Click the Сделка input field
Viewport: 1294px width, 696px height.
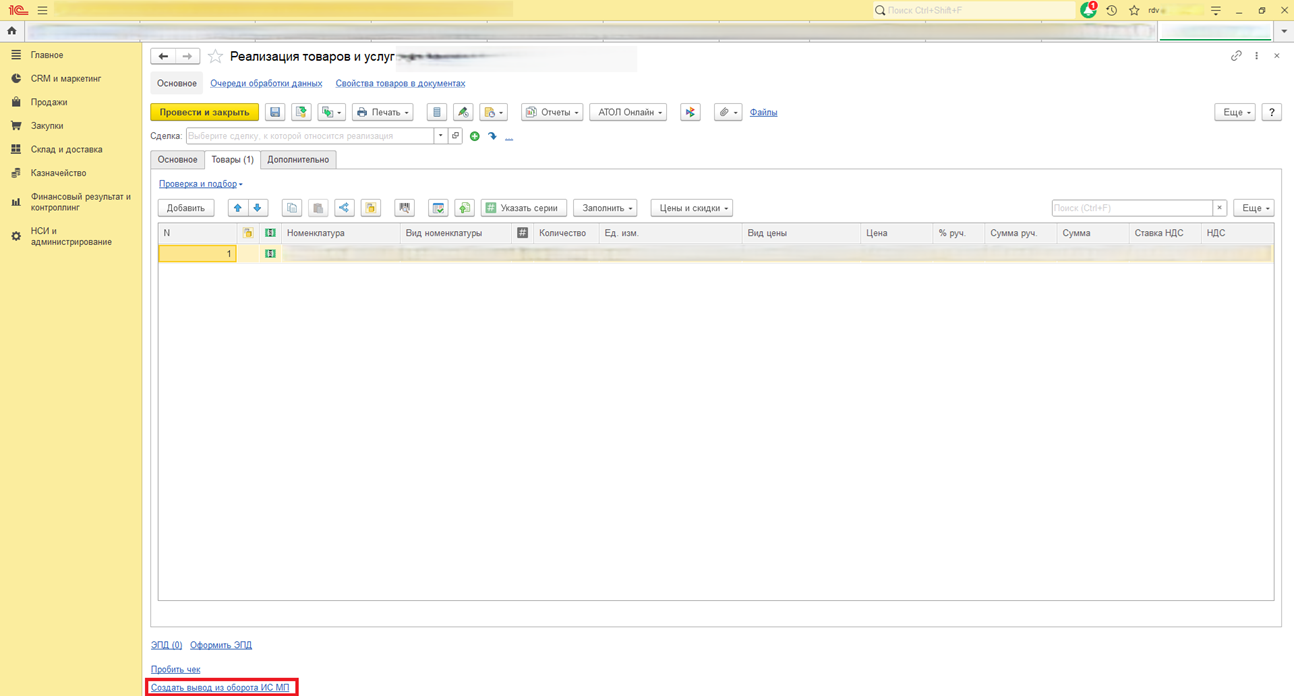tap(309, 136)
